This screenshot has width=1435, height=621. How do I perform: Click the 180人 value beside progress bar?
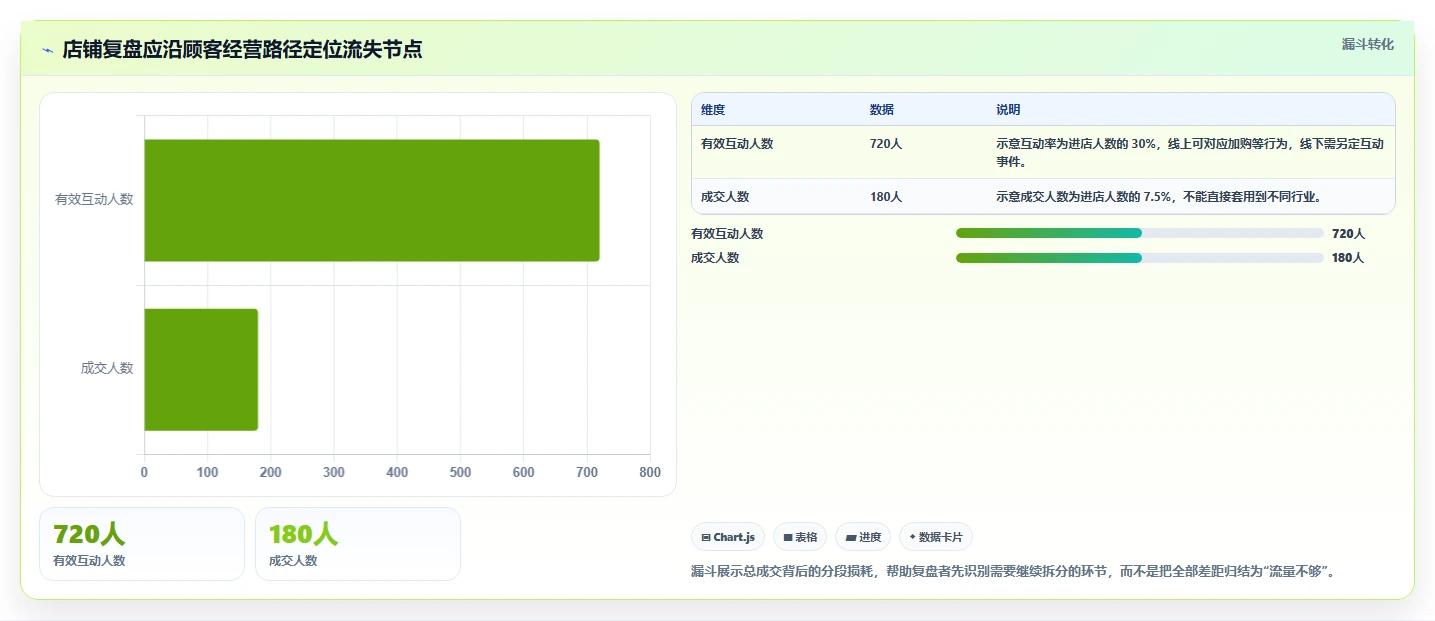[x=1348, y=258]
